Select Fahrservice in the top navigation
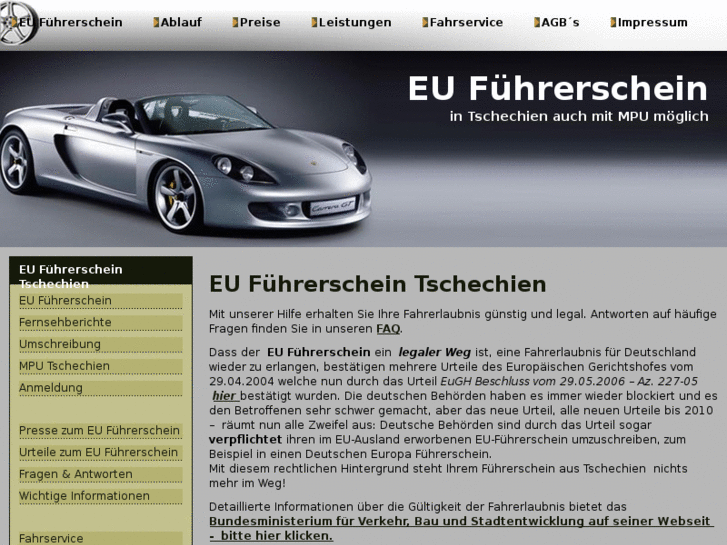The height and width of the screenshot is (545, 727). pos(466,22)
